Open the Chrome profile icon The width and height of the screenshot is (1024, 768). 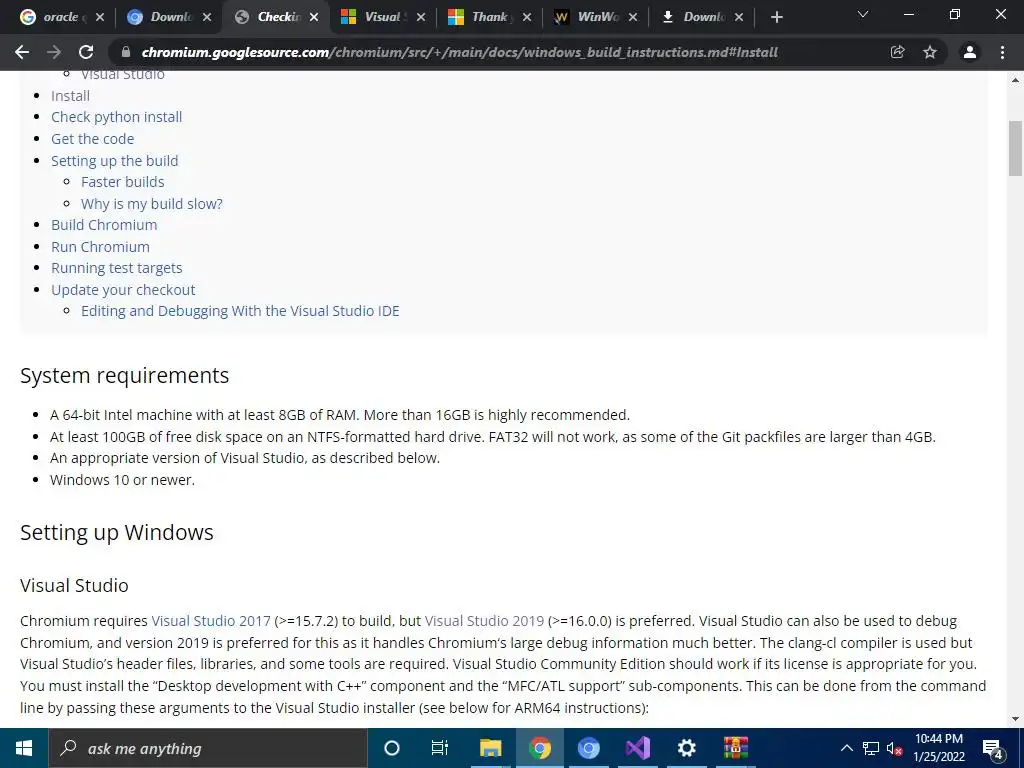(970, 52)
